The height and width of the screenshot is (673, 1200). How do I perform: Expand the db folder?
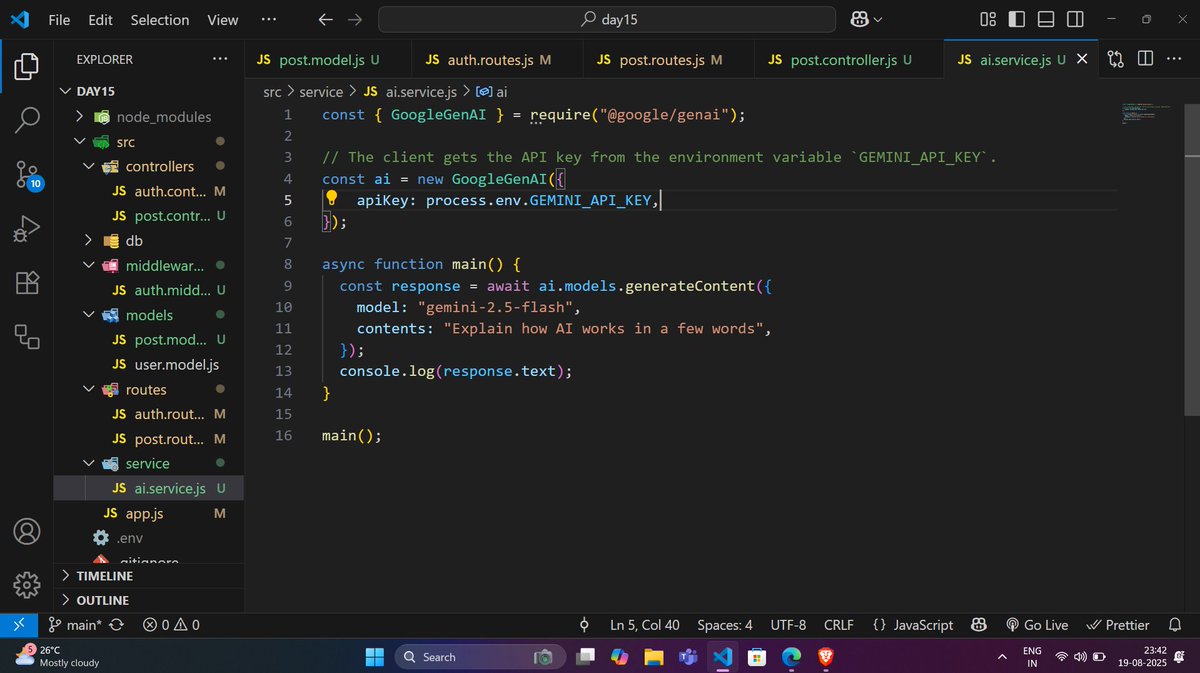click(150, 241)
